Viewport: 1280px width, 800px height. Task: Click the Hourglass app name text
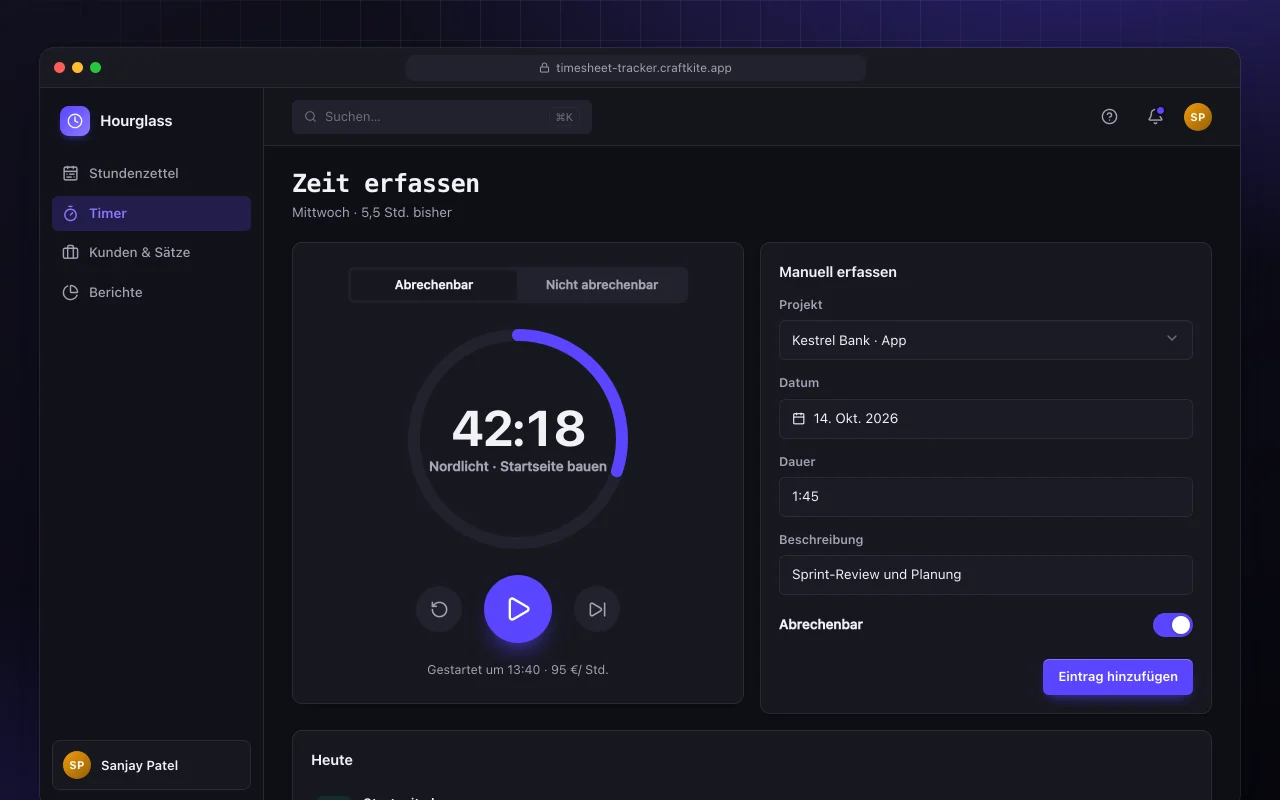point(136,121)
